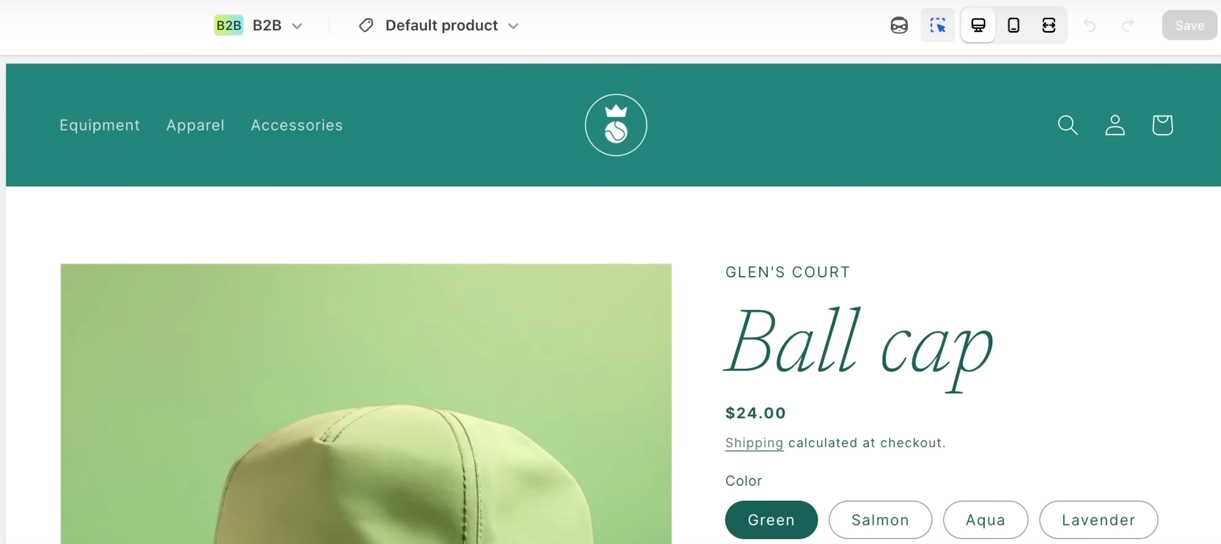Click the redo arrow
Image resolution: width=1221 pixels, height=544 pixels.
pyautogui.click(x=1128, y=26)
